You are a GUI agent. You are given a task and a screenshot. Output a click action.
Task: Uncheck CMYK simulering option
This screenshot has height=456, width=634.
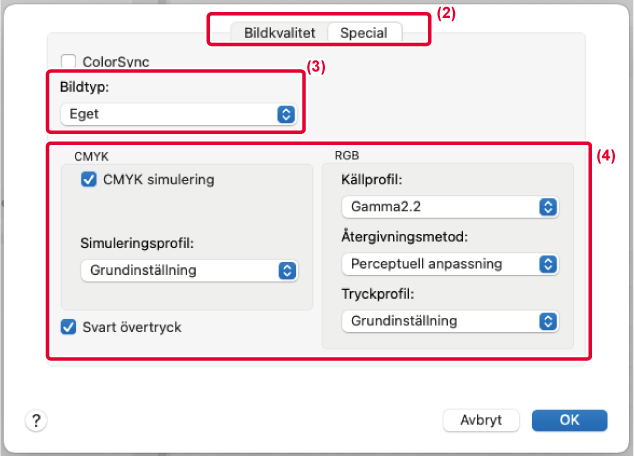pyautogui.click(x=88, y=180)
